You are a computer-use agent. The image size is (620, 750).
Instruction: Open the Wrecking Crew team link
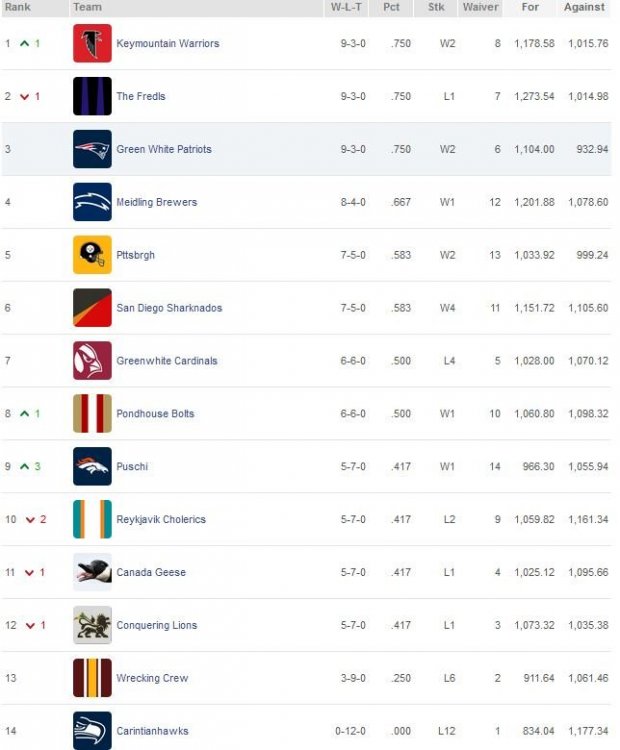(x=152, y=678)
